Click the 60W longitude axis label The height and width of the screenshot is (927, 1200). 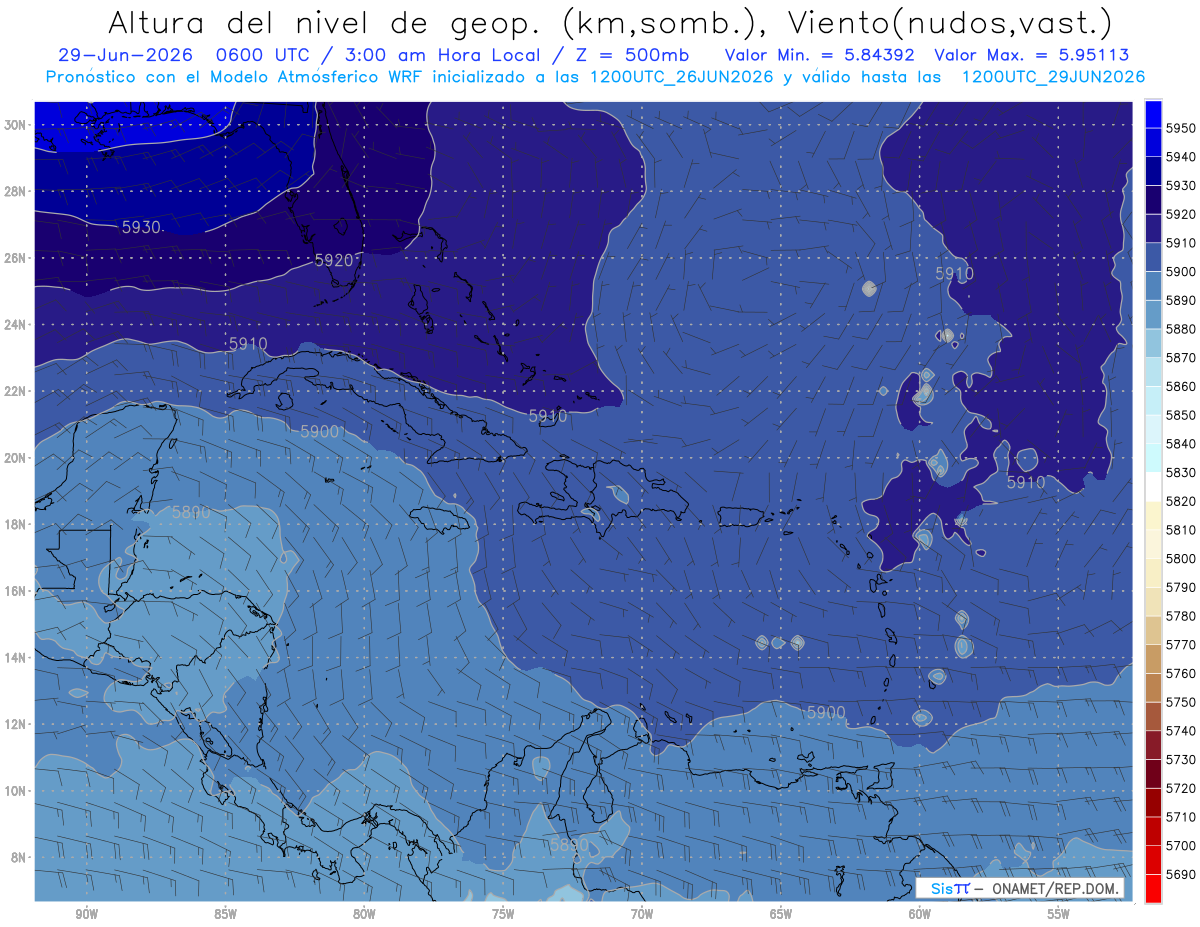click(x=920, y=914)
